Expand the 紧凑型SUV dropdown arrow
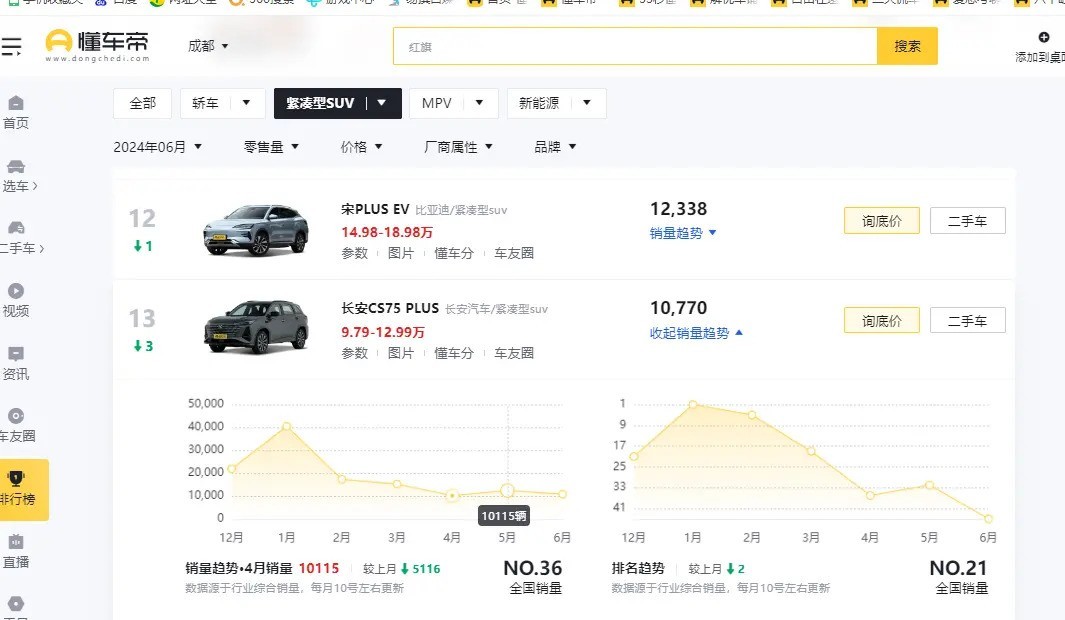 pyautogui.click(x=382, y=103)
